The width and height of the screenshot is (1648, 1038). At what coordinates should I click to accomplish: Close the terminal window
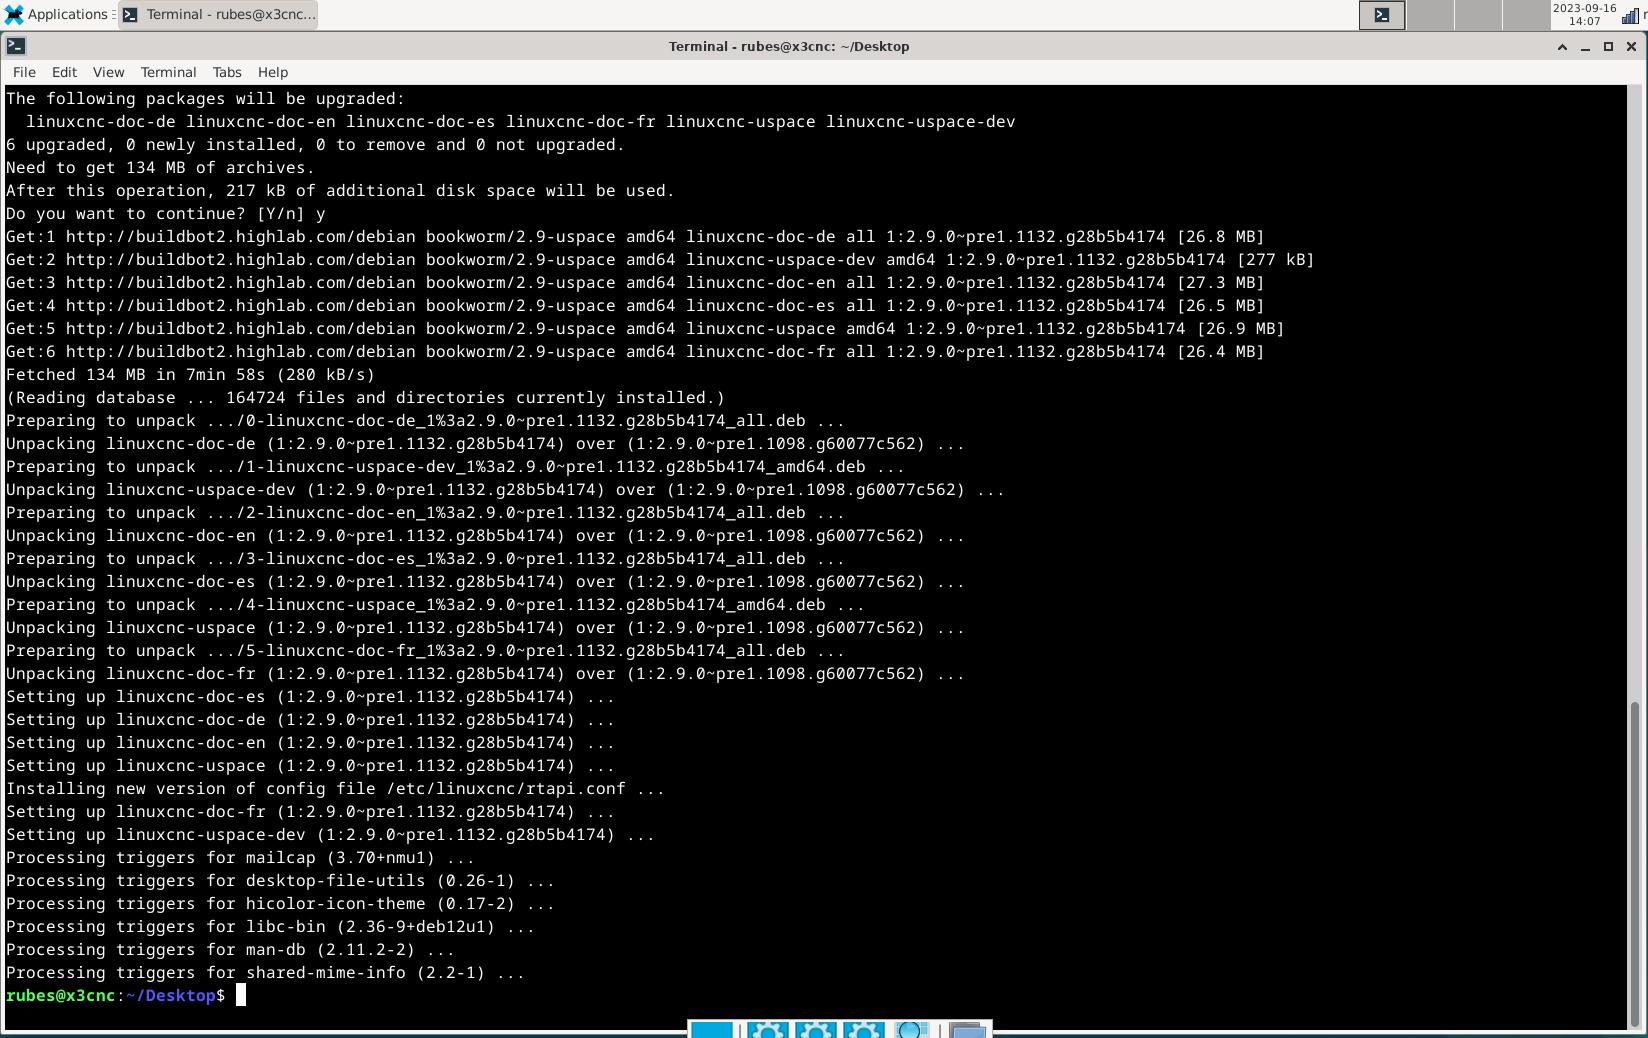click(x=1631, y=46)
